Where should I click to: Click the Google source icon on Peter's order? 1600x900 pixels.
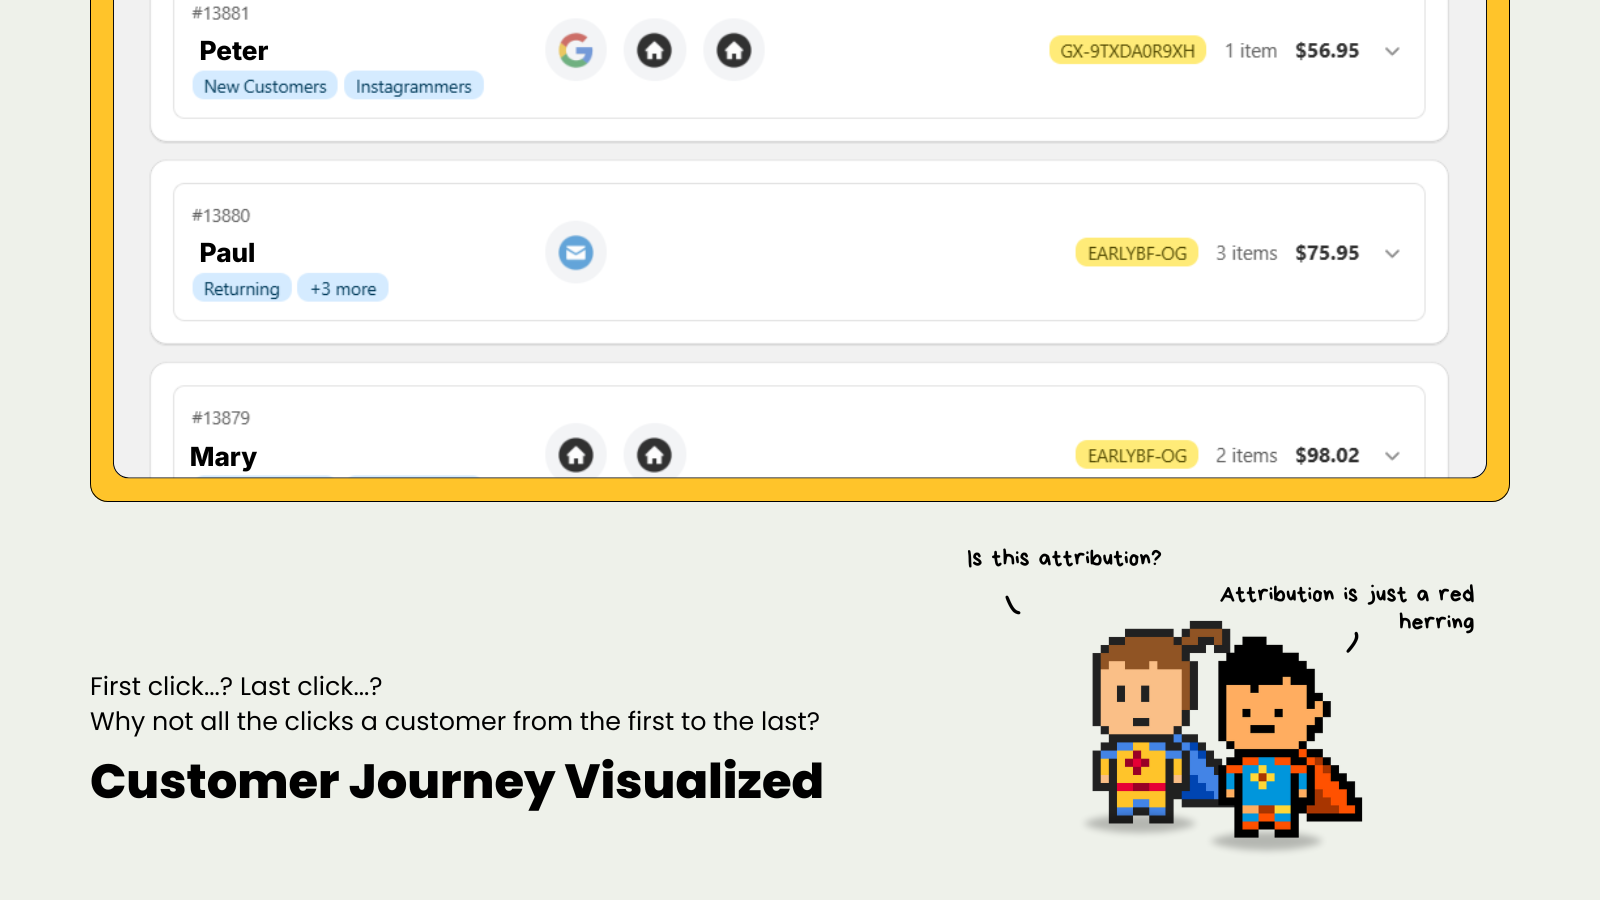575,50
